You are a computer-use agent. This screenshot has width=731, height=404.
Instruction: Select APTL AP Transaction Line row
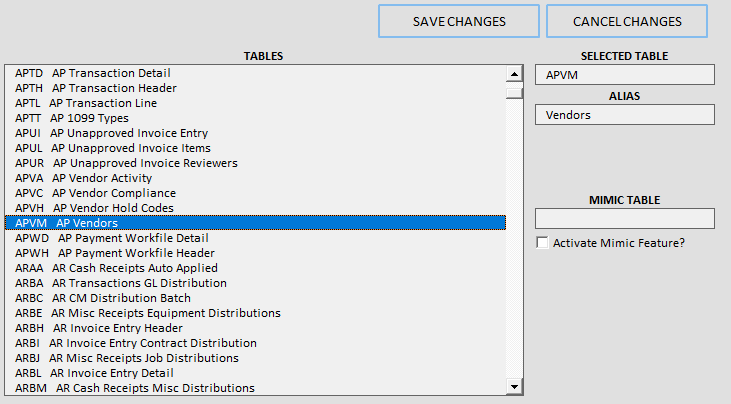click(x=255, y=103)
